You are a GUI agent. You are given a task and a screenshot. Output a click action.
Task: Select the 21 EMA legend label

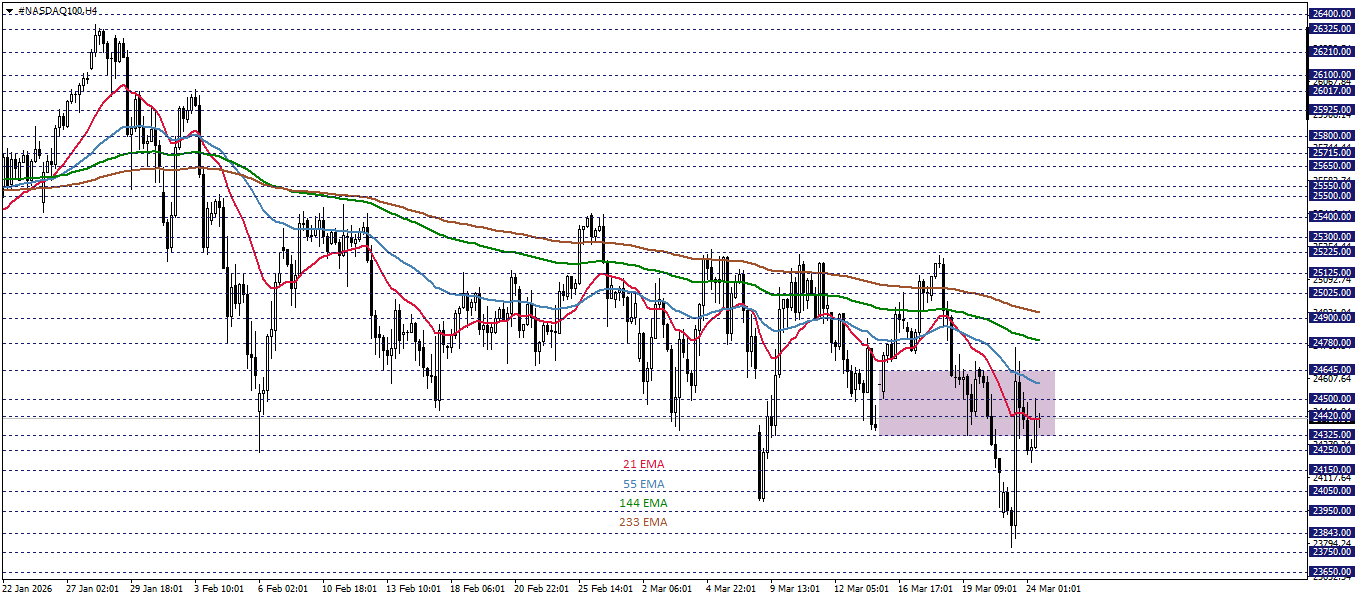pyautogui.click(x=643, y=464)
